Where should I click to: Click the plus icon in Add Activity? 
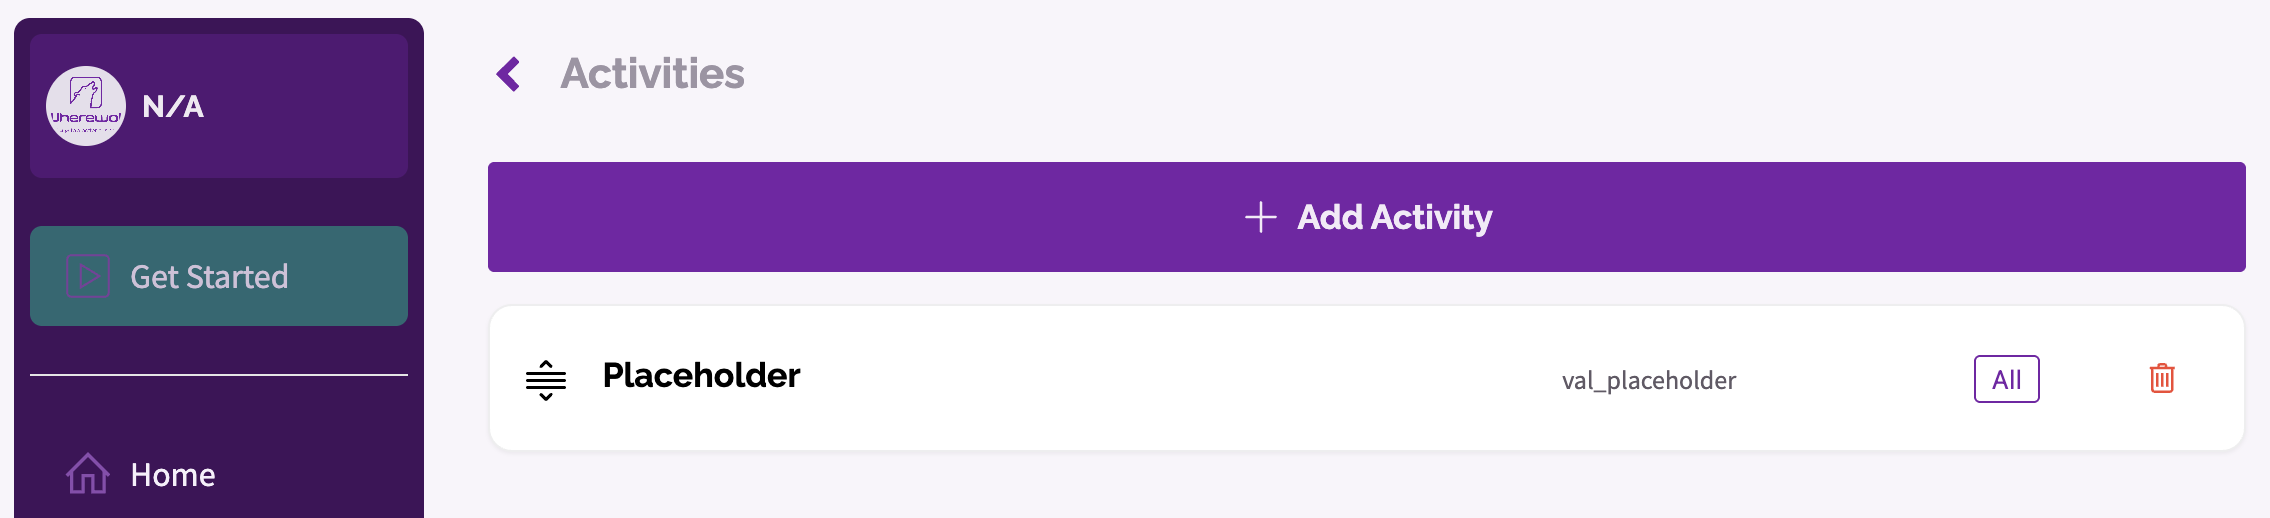click(x=1260, y=217)
